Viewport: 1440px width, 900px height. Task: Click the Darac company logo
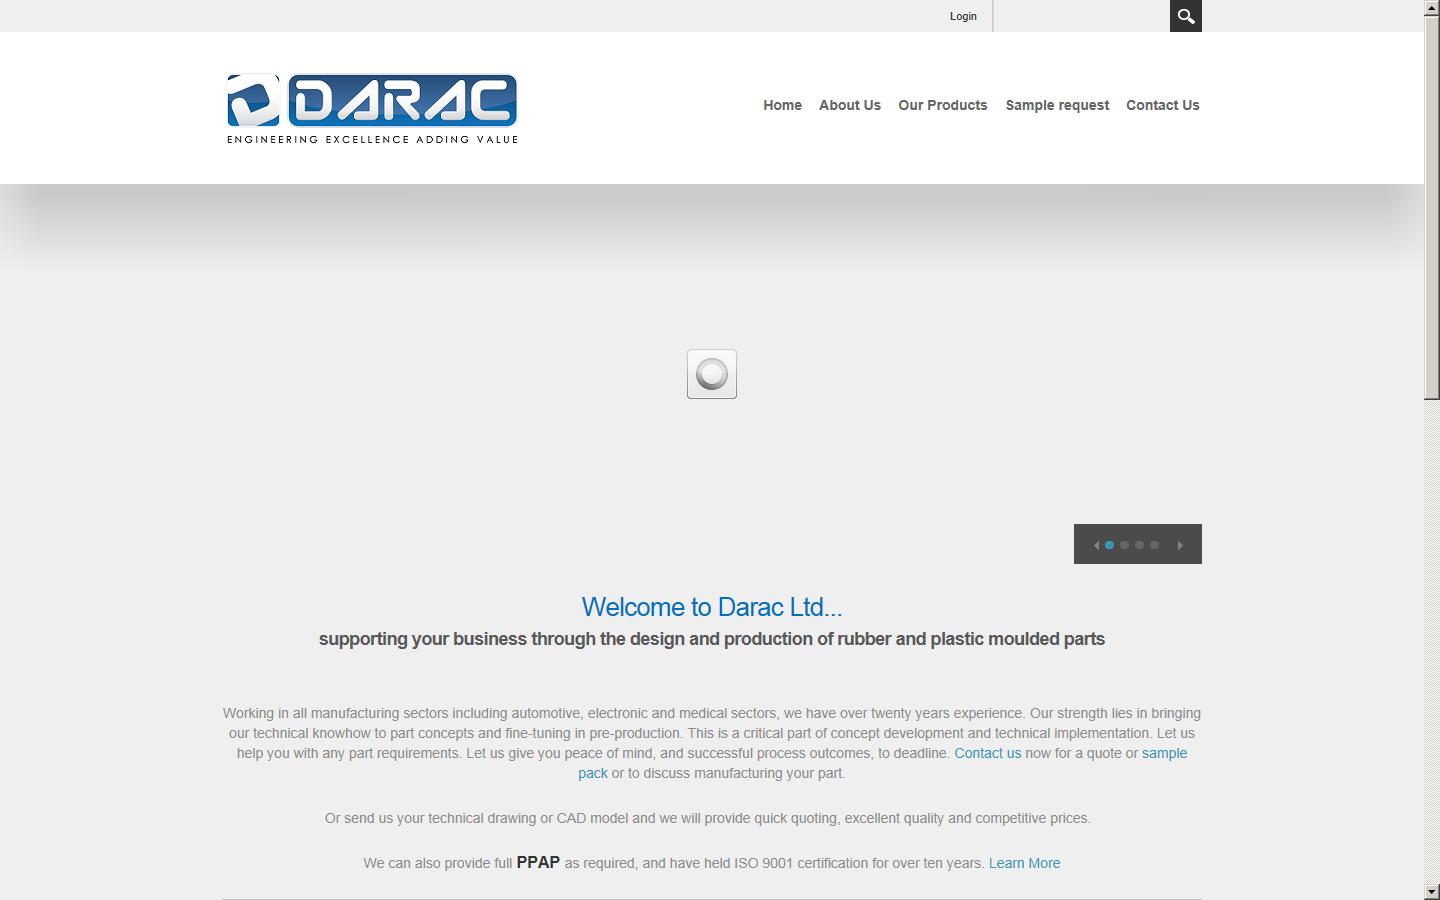[x=371, y=105]
